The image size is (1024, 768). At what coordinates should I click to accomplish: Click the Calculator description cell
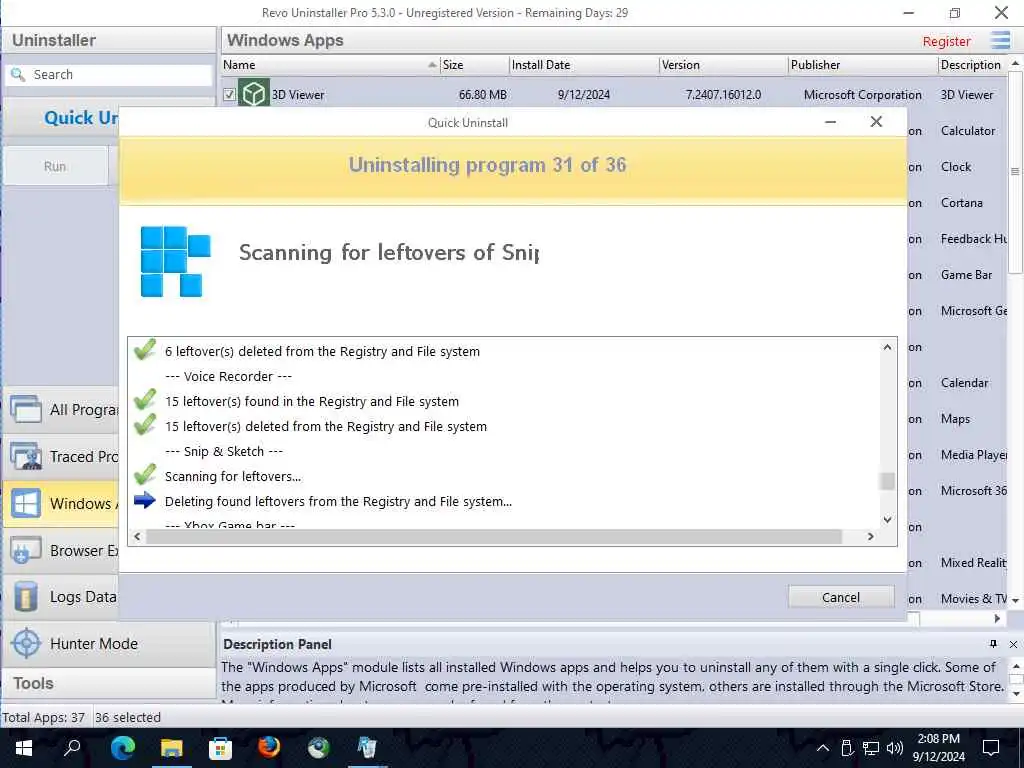pyautogui.click(x=968, y=131)
